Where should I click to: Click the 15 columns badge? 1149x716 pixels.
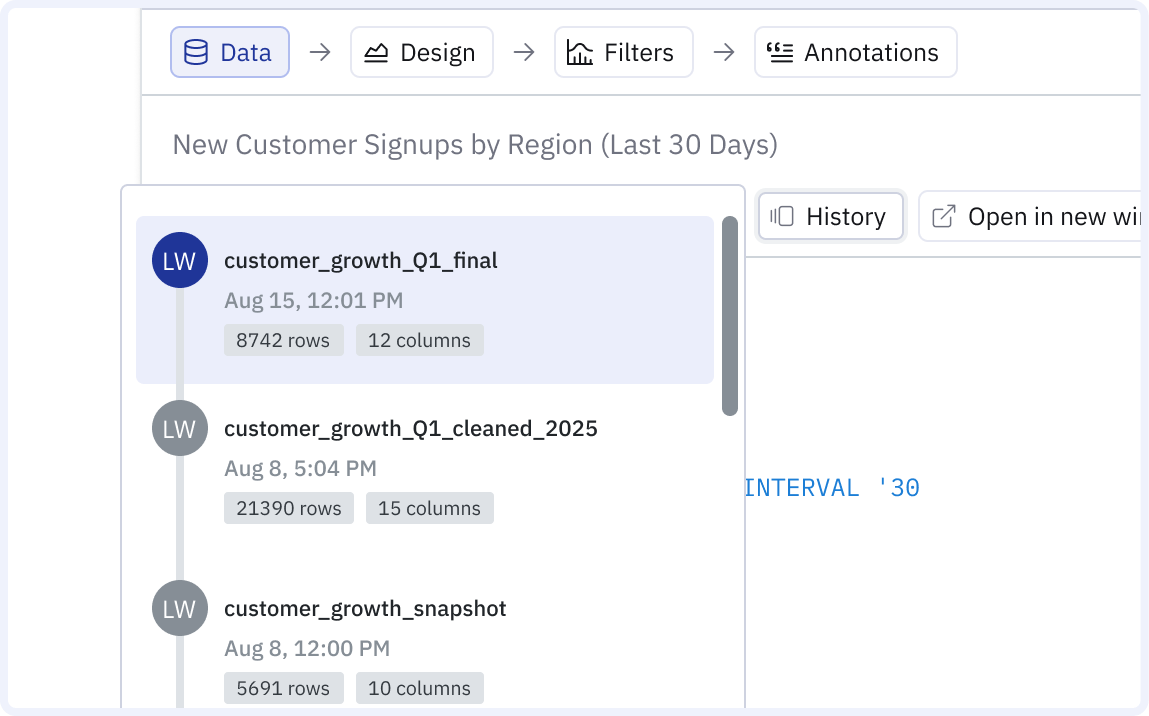pyautogui.click(x=430, y=508)
